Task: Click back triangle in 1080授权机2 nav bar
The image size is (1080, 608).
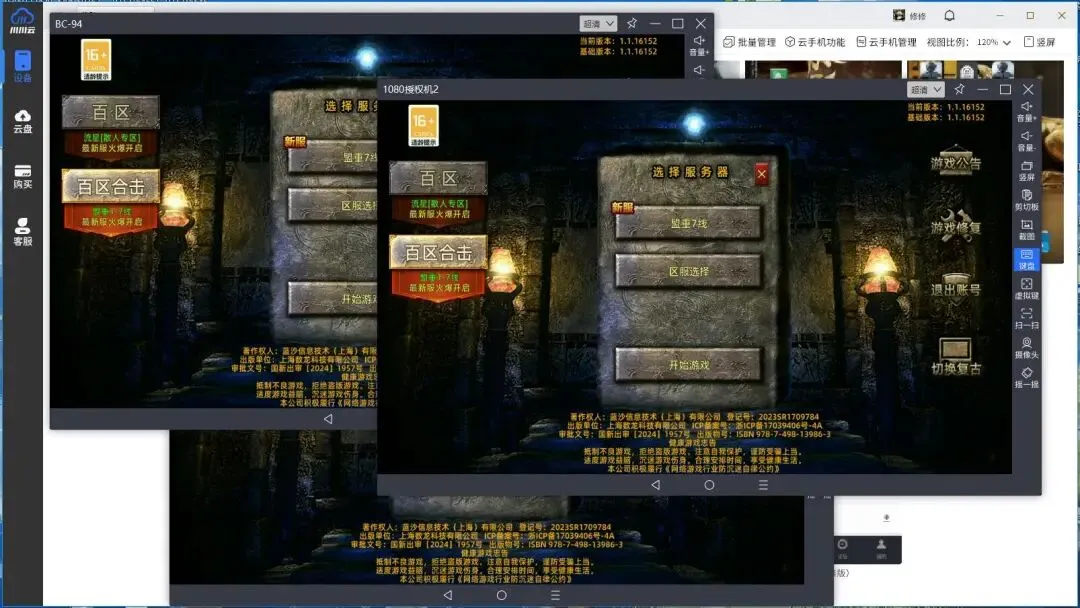Action: coord(656,485)
